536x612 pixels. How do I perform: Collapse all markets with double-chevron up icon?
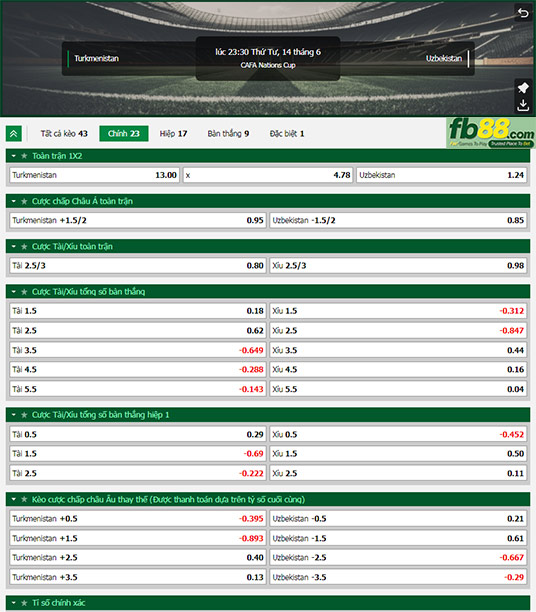tap(14, 134)
